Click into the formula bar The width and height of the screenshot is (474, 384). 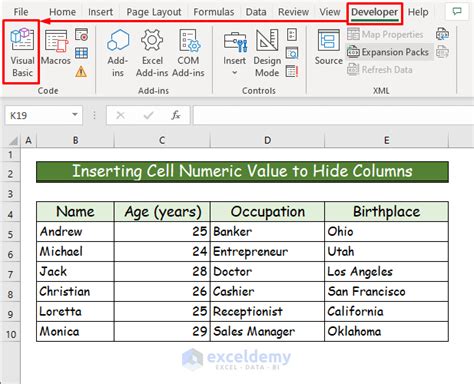pos(333,115)
